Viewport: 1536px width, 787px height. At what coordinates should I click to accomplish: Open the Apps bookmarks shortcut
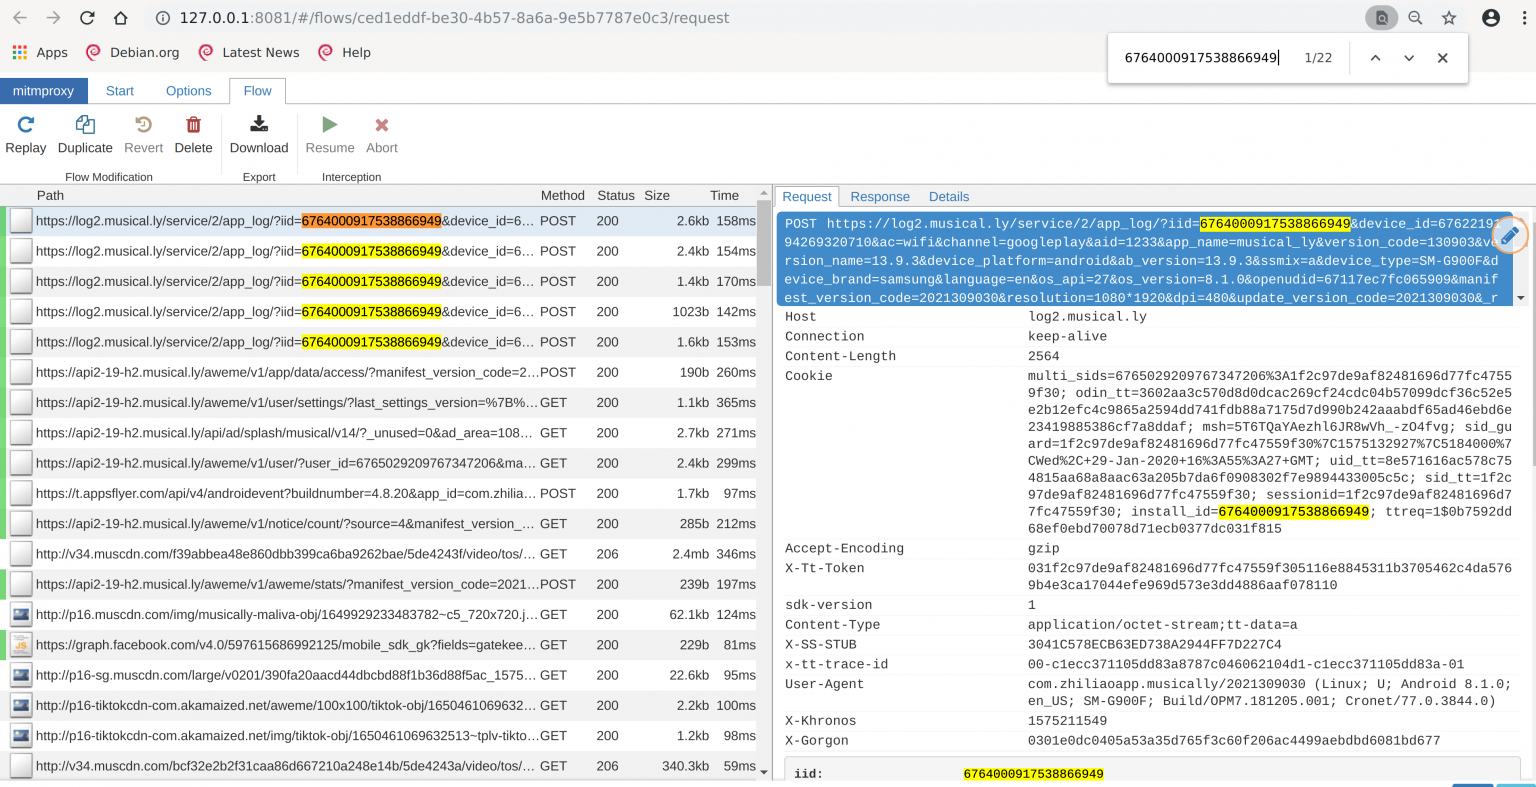[x=40, y=52]
